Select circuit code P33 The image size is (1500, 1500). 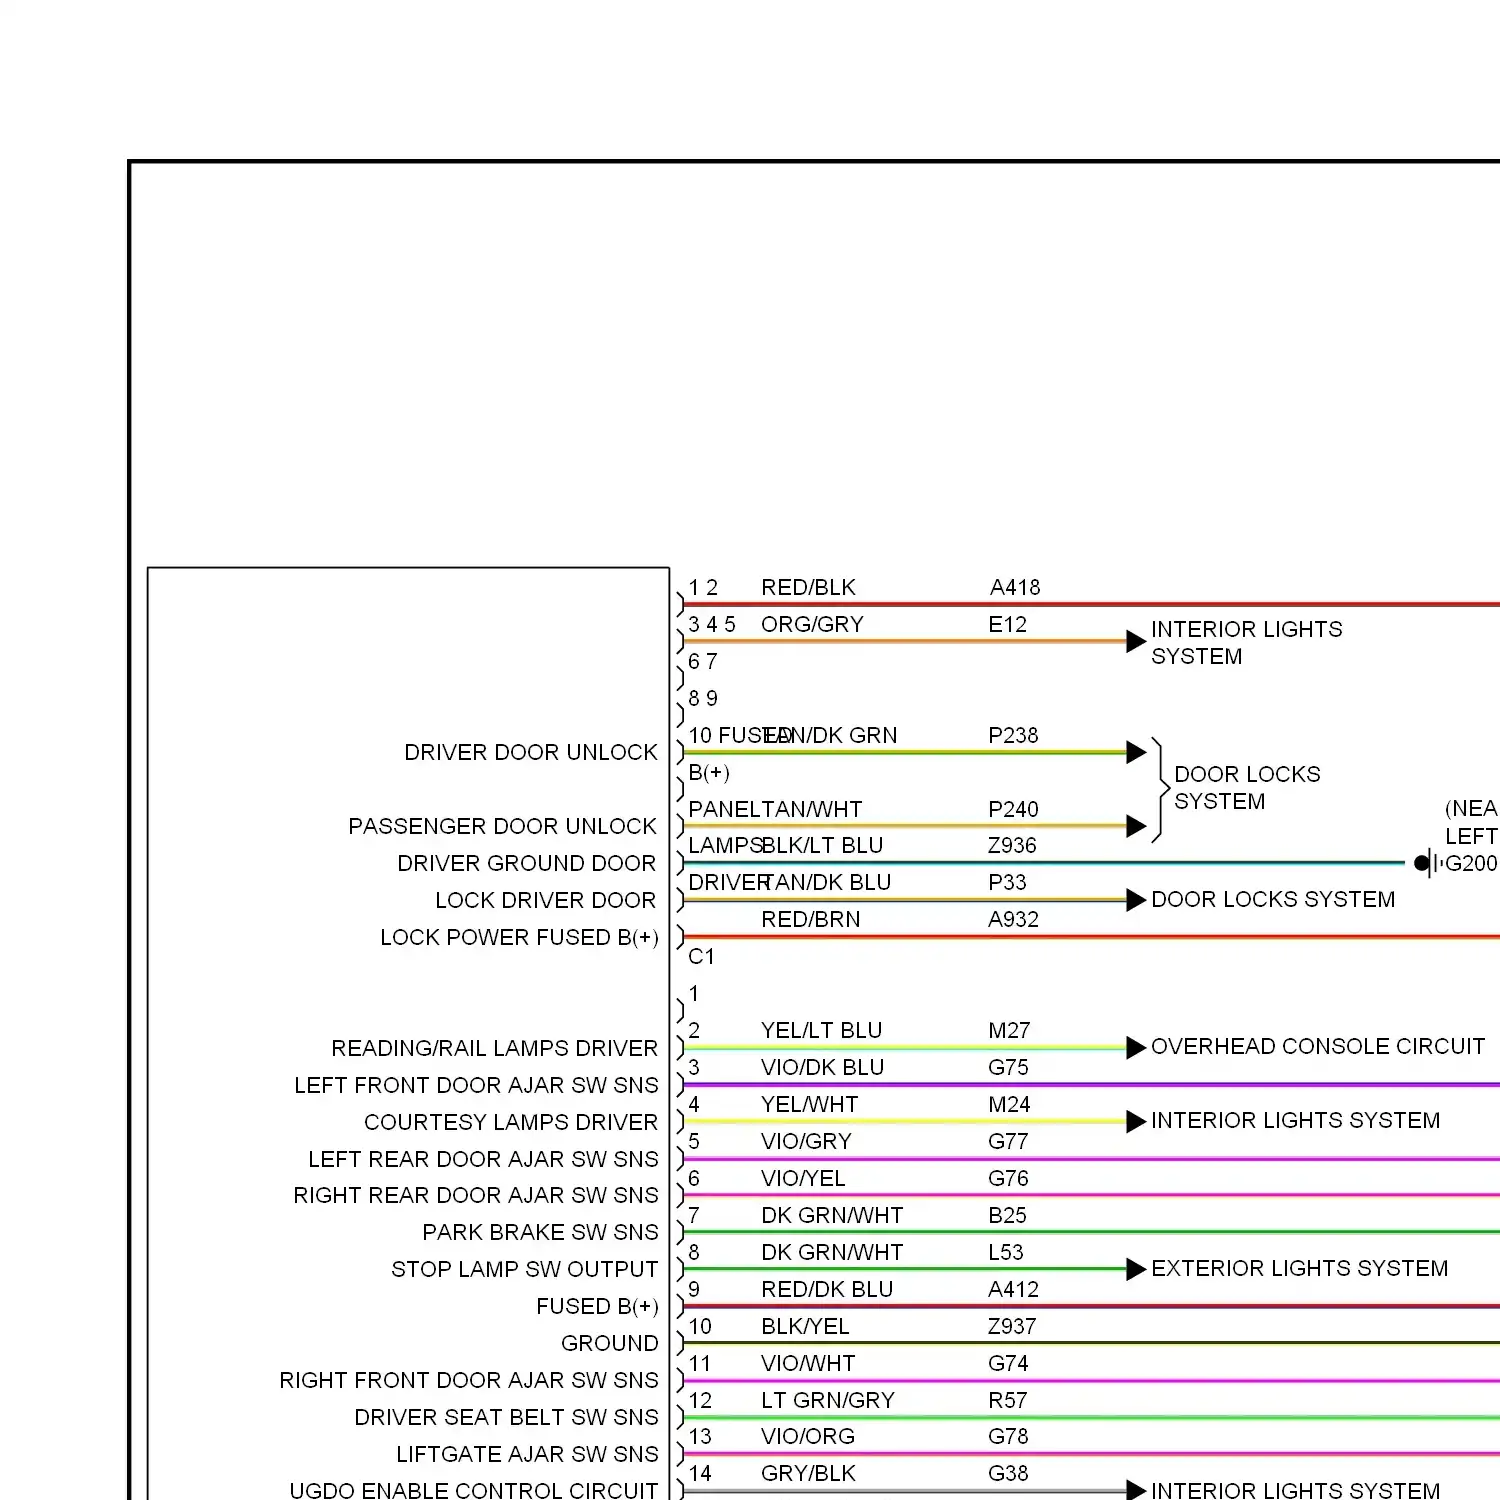click(1007, 883)
